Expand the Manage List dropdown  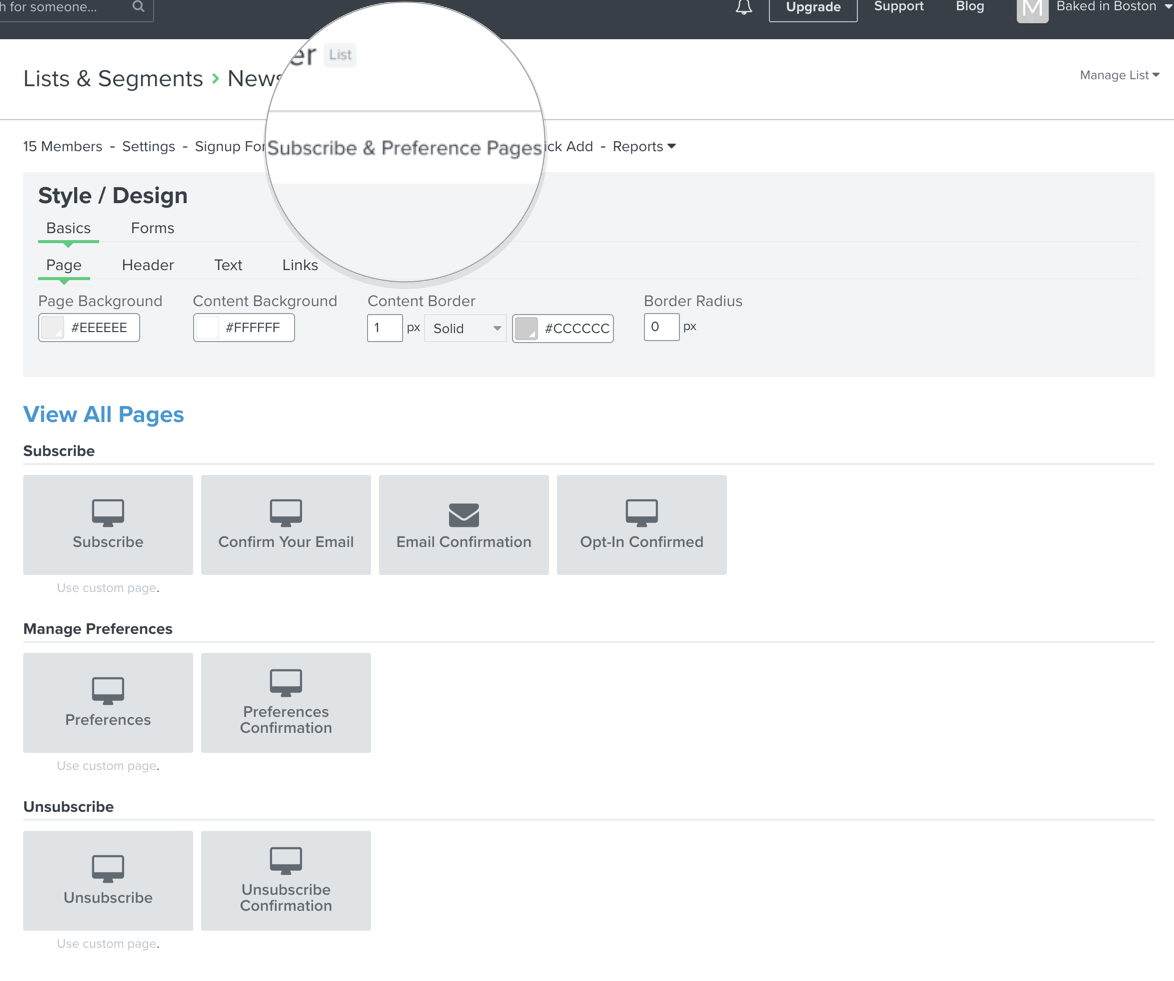click(1119, 75)
